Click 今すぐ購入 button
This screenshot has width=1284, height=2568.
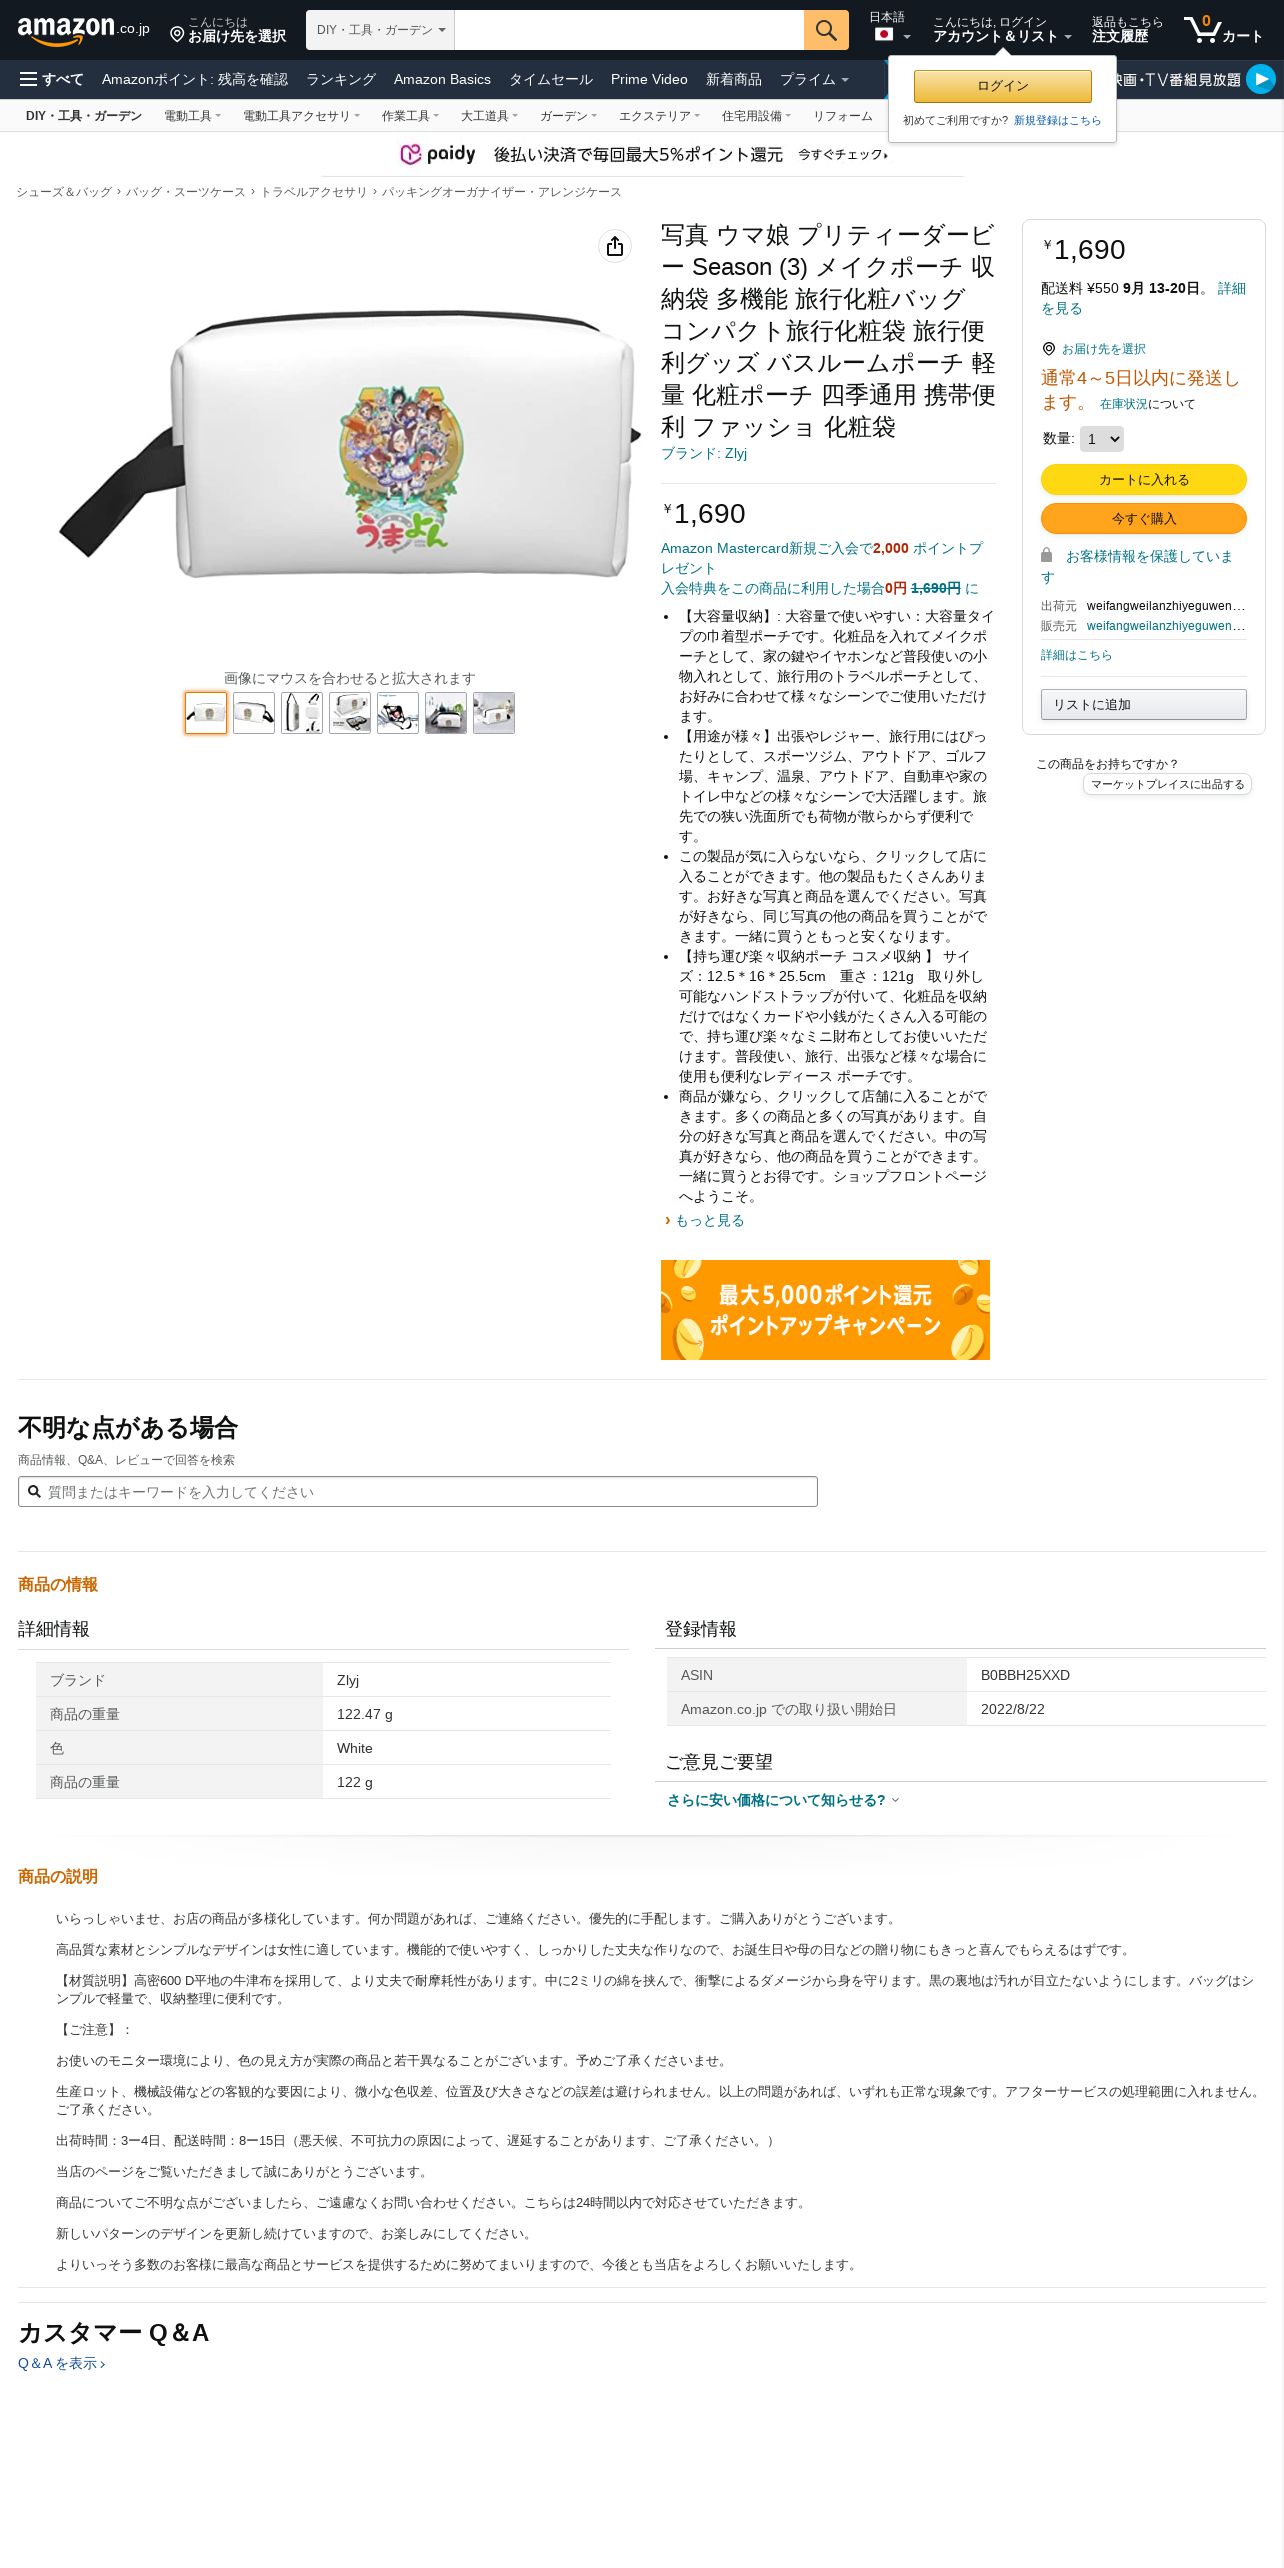[x=1144, y=518]
